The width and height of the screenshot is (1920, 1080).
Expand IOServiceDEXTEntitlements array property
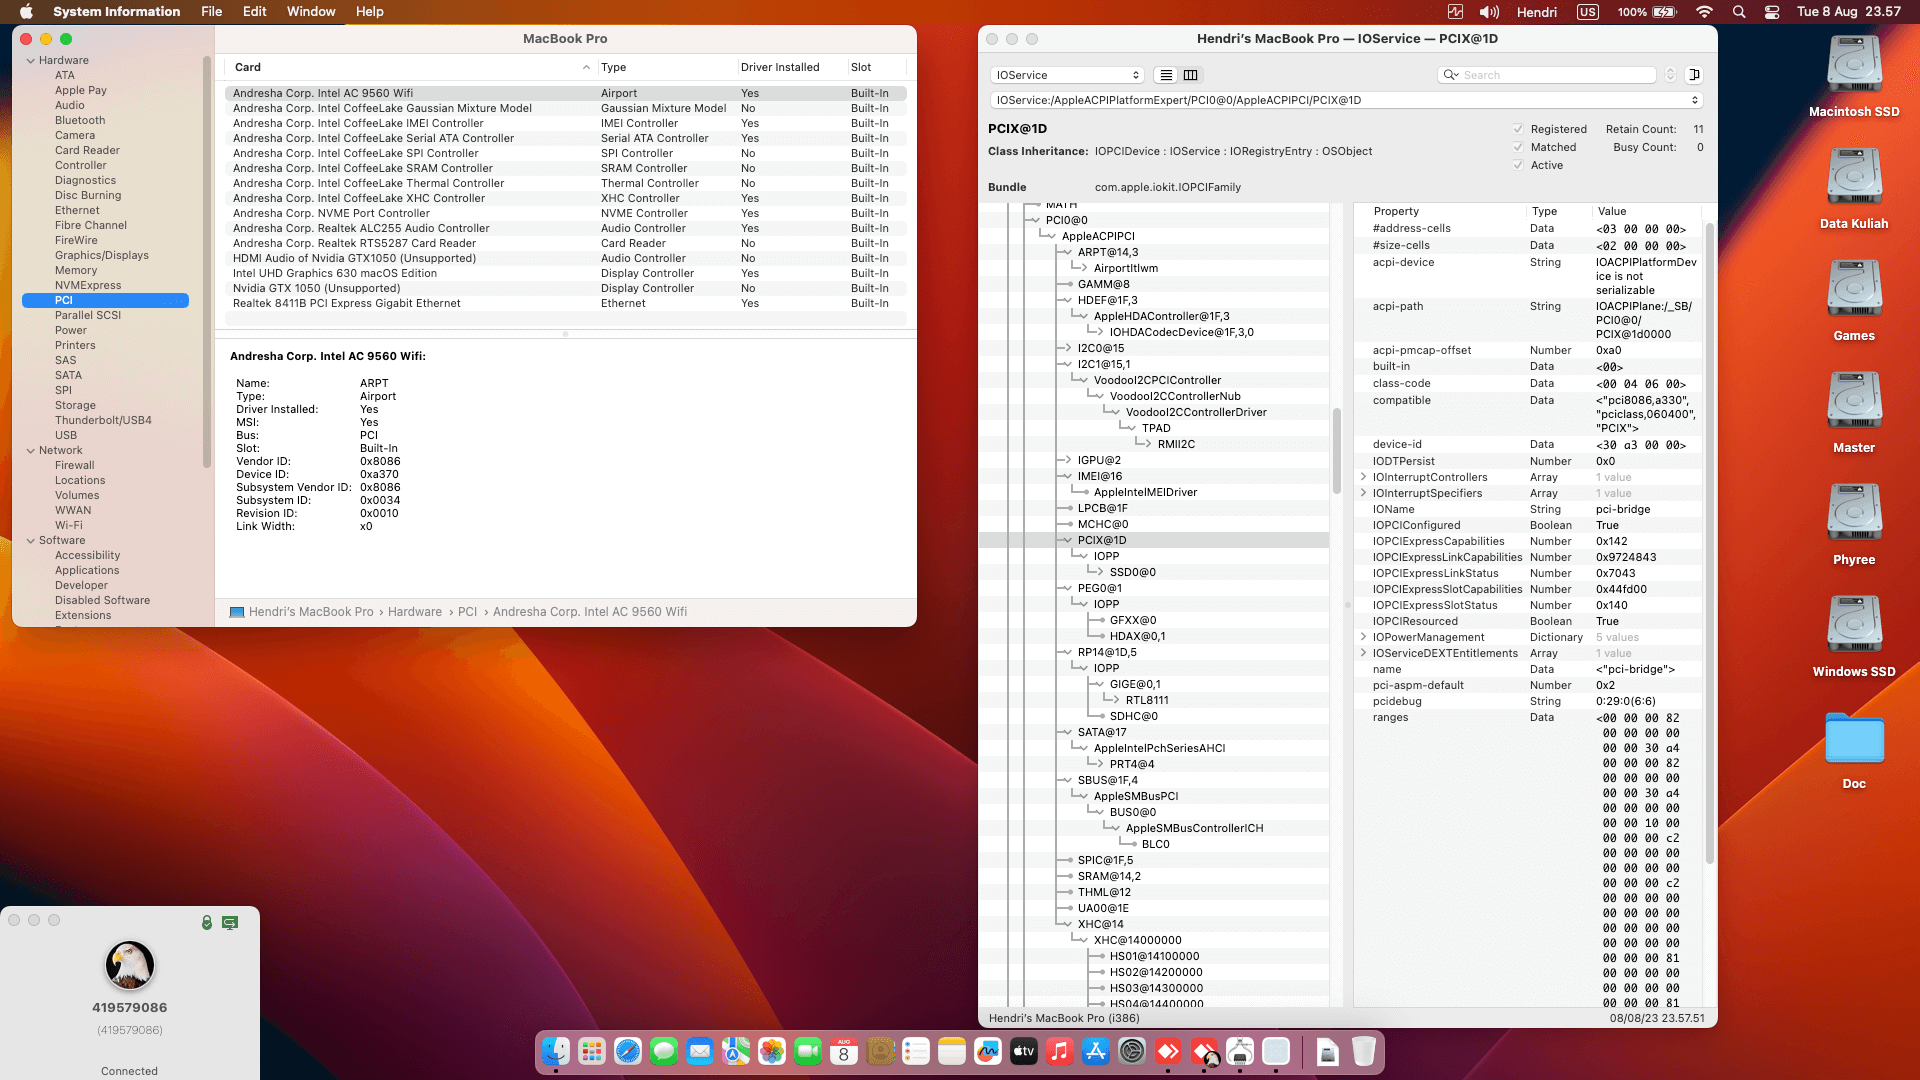click(x=1363, y=653)
